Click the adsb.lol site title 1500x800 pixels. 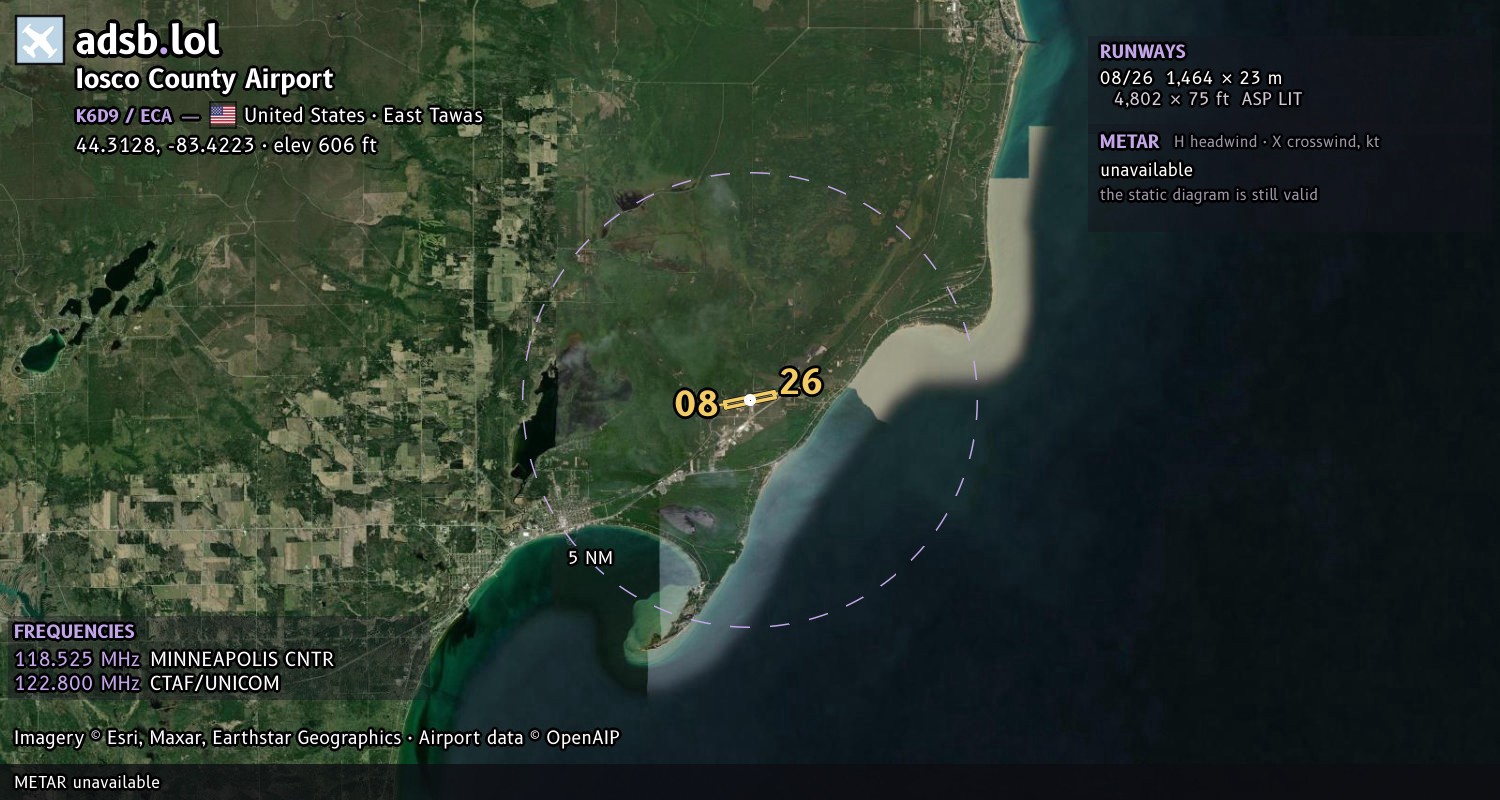coord(147,41)
